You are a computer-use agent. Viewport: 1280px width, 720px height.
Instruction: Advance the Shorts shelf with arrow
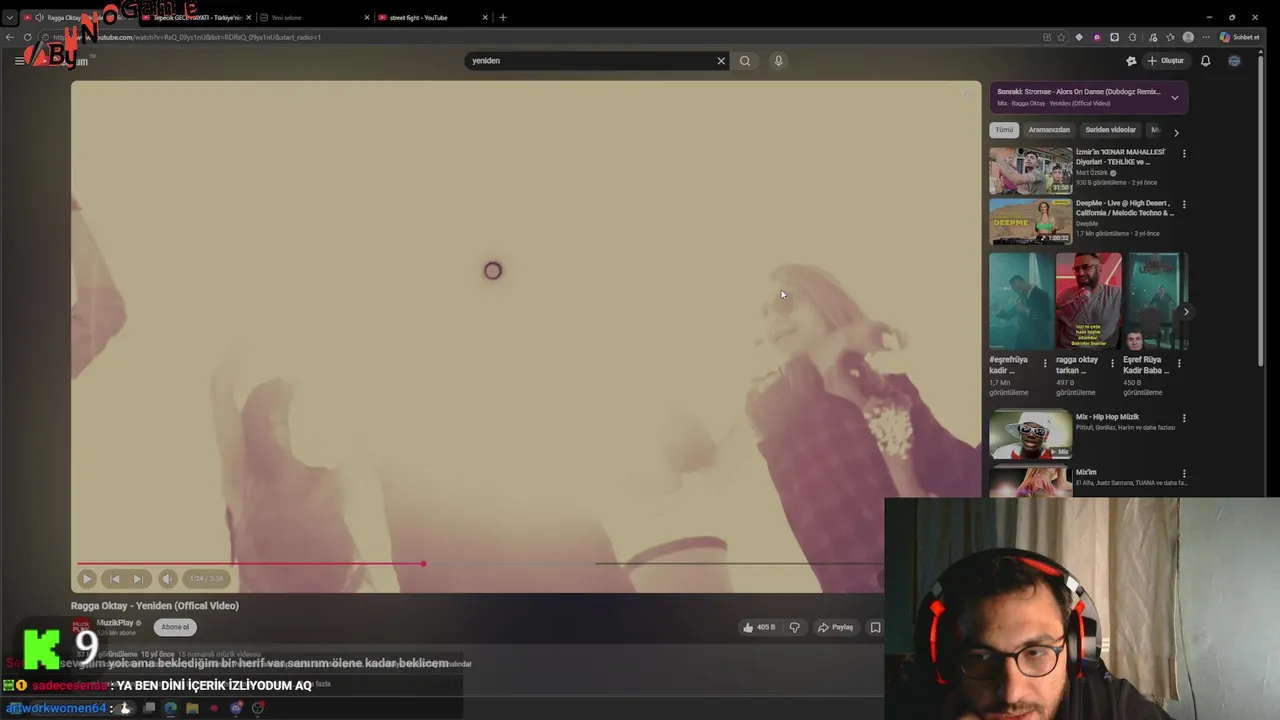(x=1186, y=312)
